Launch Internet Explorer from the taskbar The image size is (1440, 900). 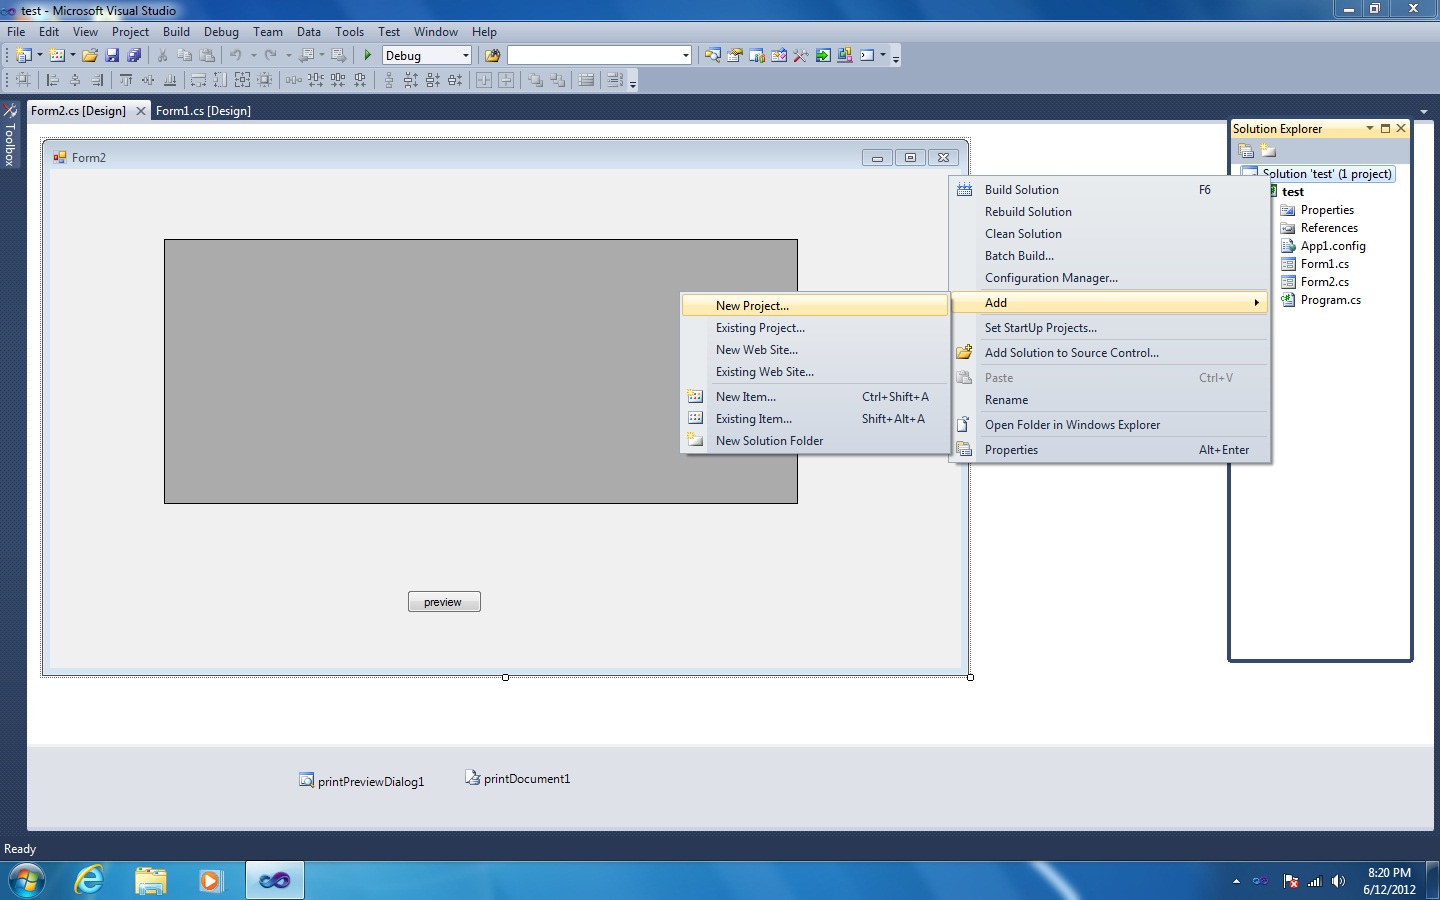pyautogui.click(x=90, y=881)
